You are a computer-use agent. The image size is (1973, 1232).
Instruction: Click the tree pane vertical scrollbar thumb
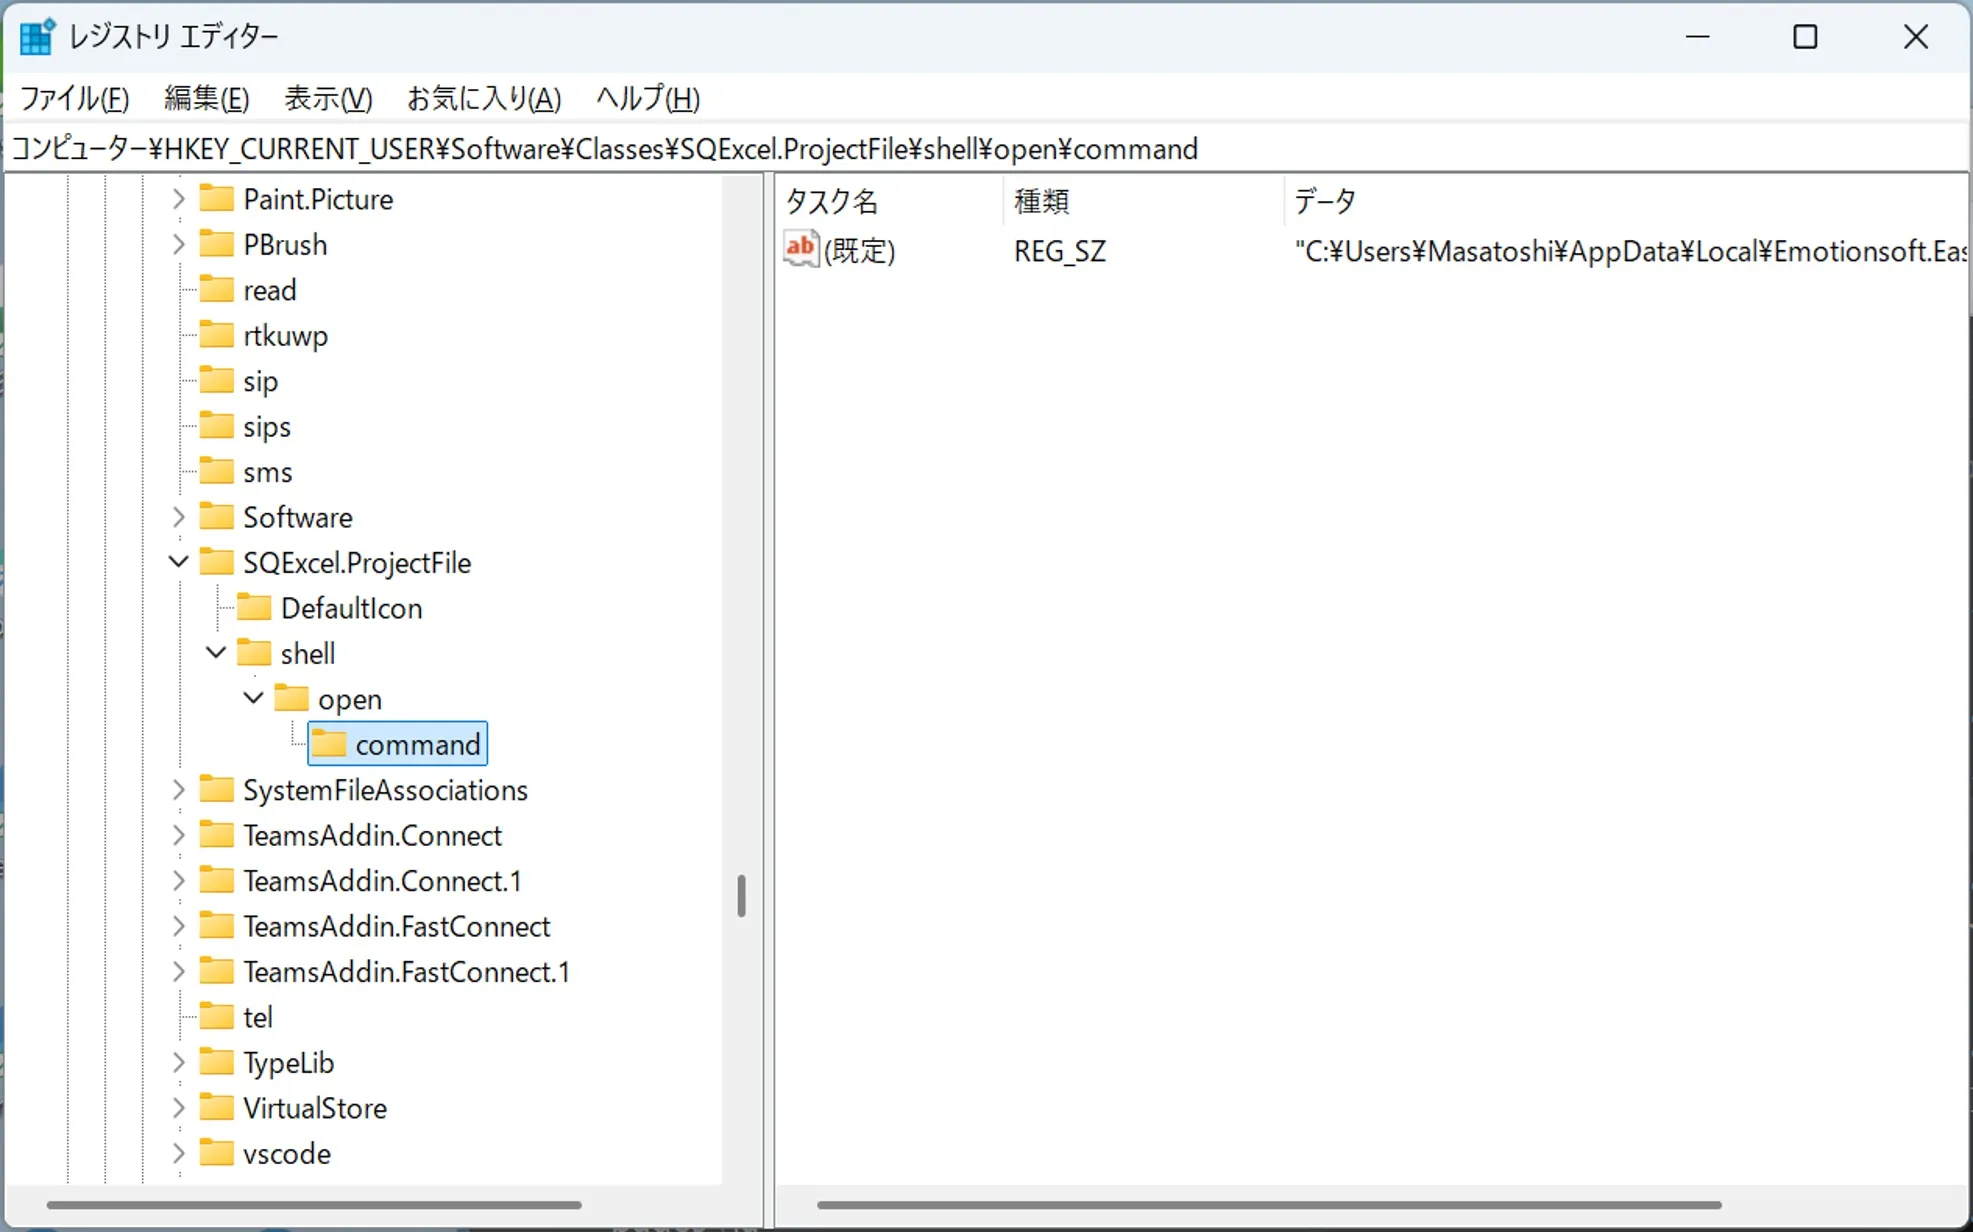coord(741,896)
